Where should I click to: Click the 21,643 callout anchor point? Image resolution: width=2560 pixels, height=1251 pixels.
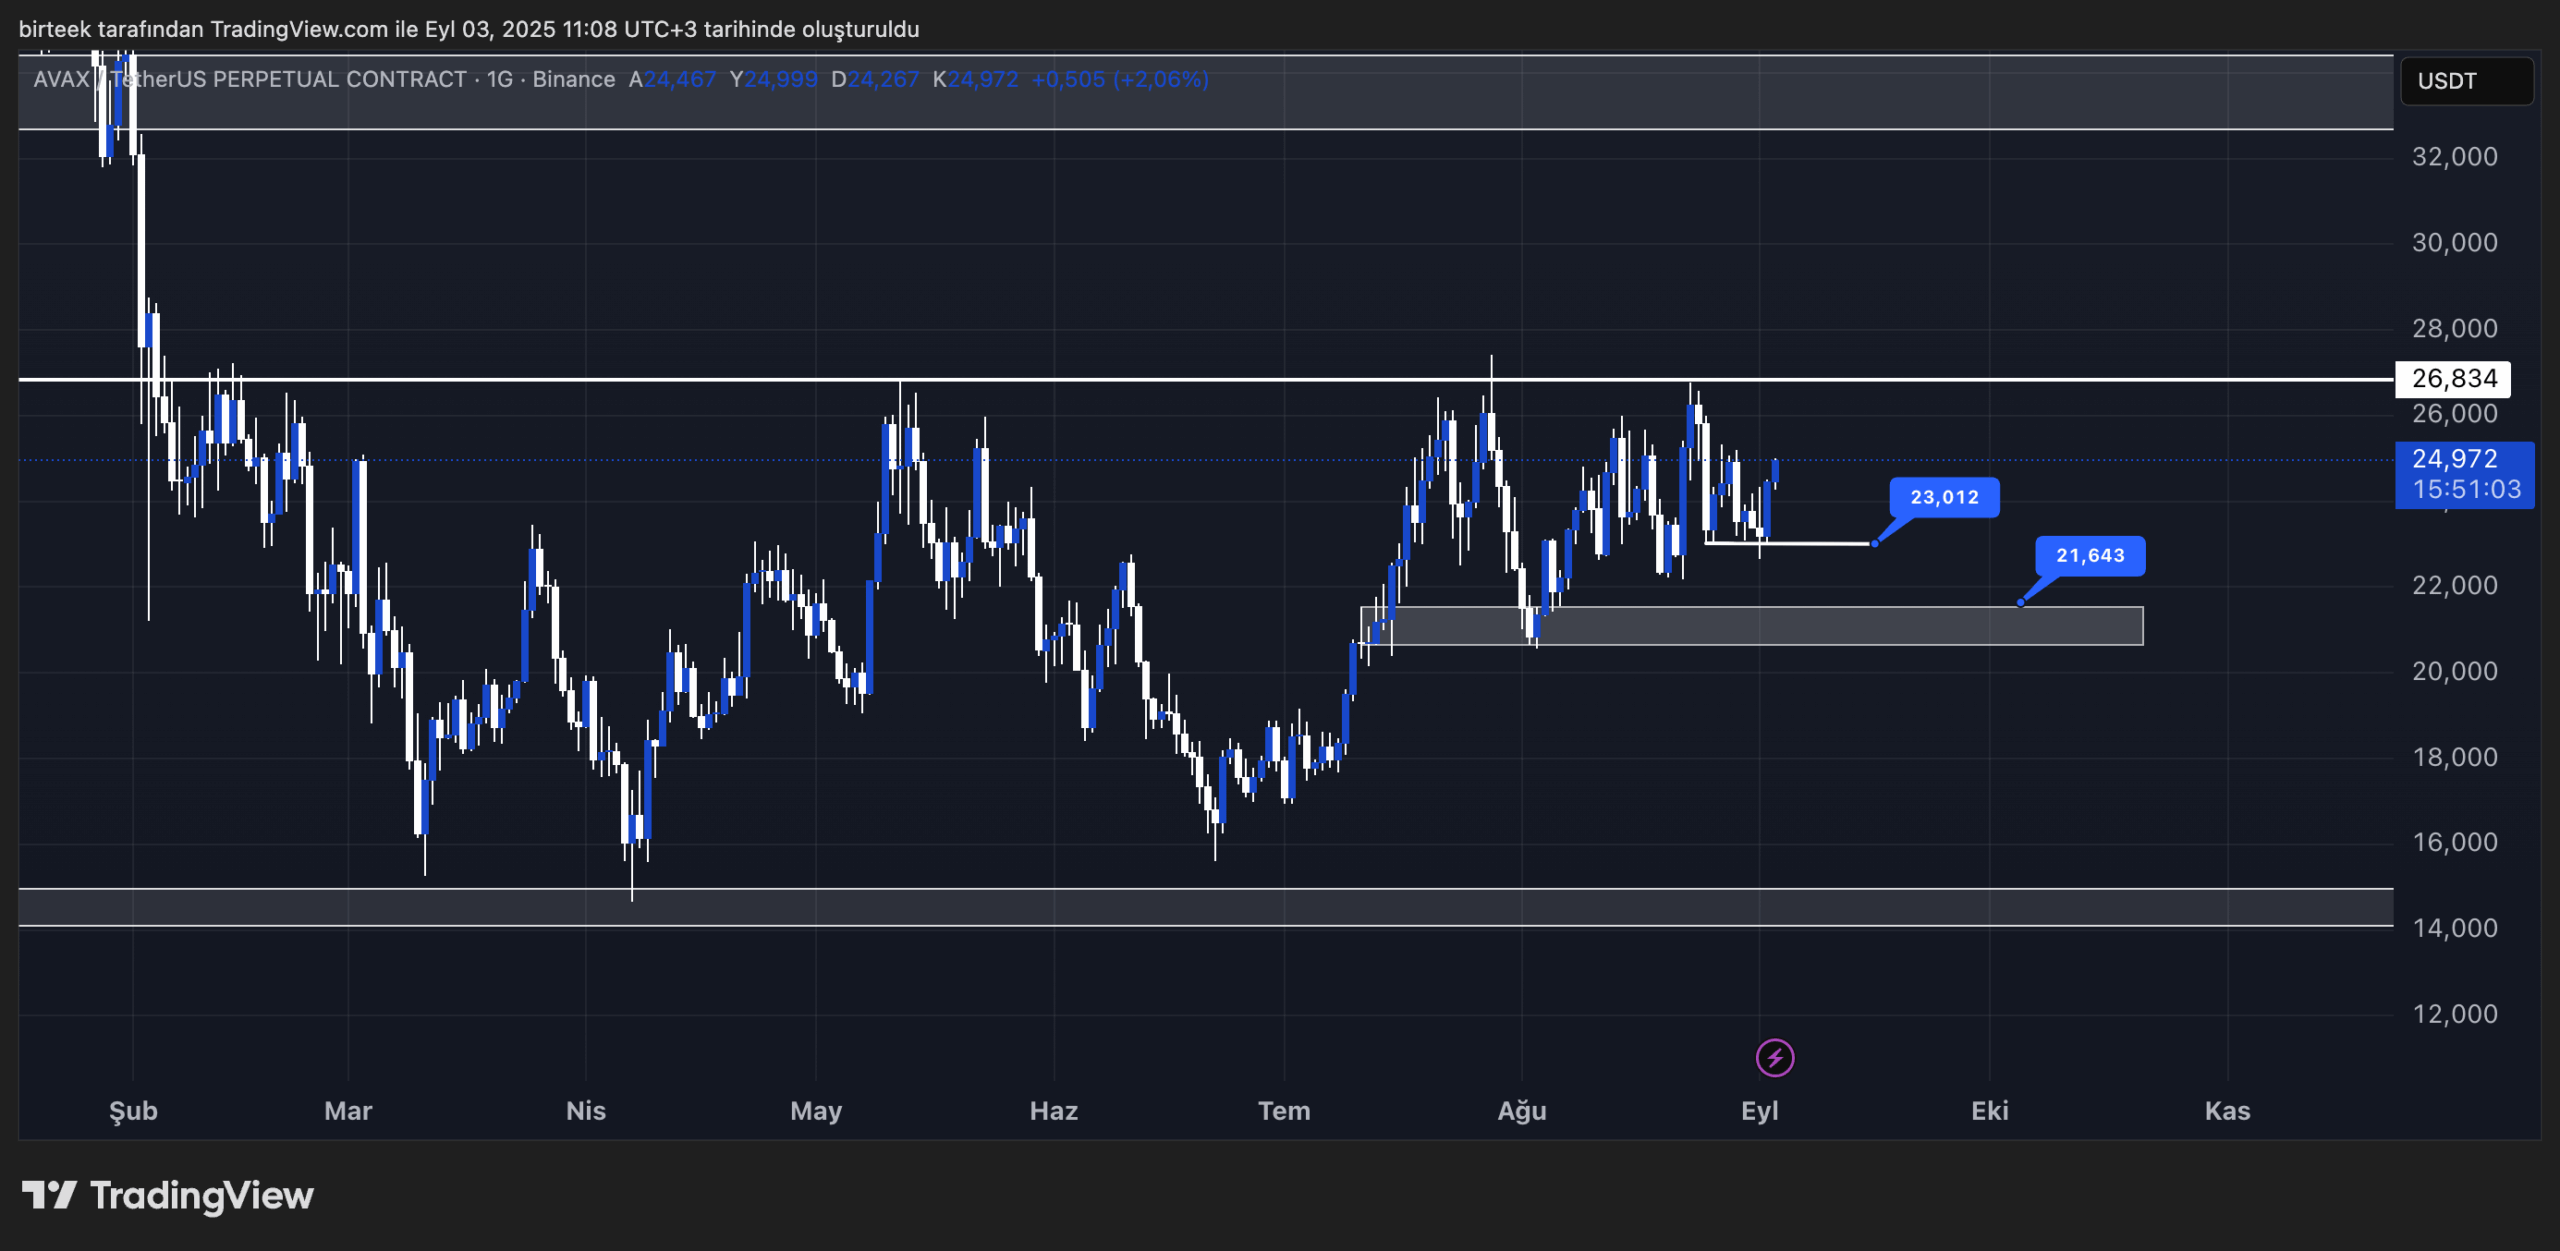pos(2020,603)
